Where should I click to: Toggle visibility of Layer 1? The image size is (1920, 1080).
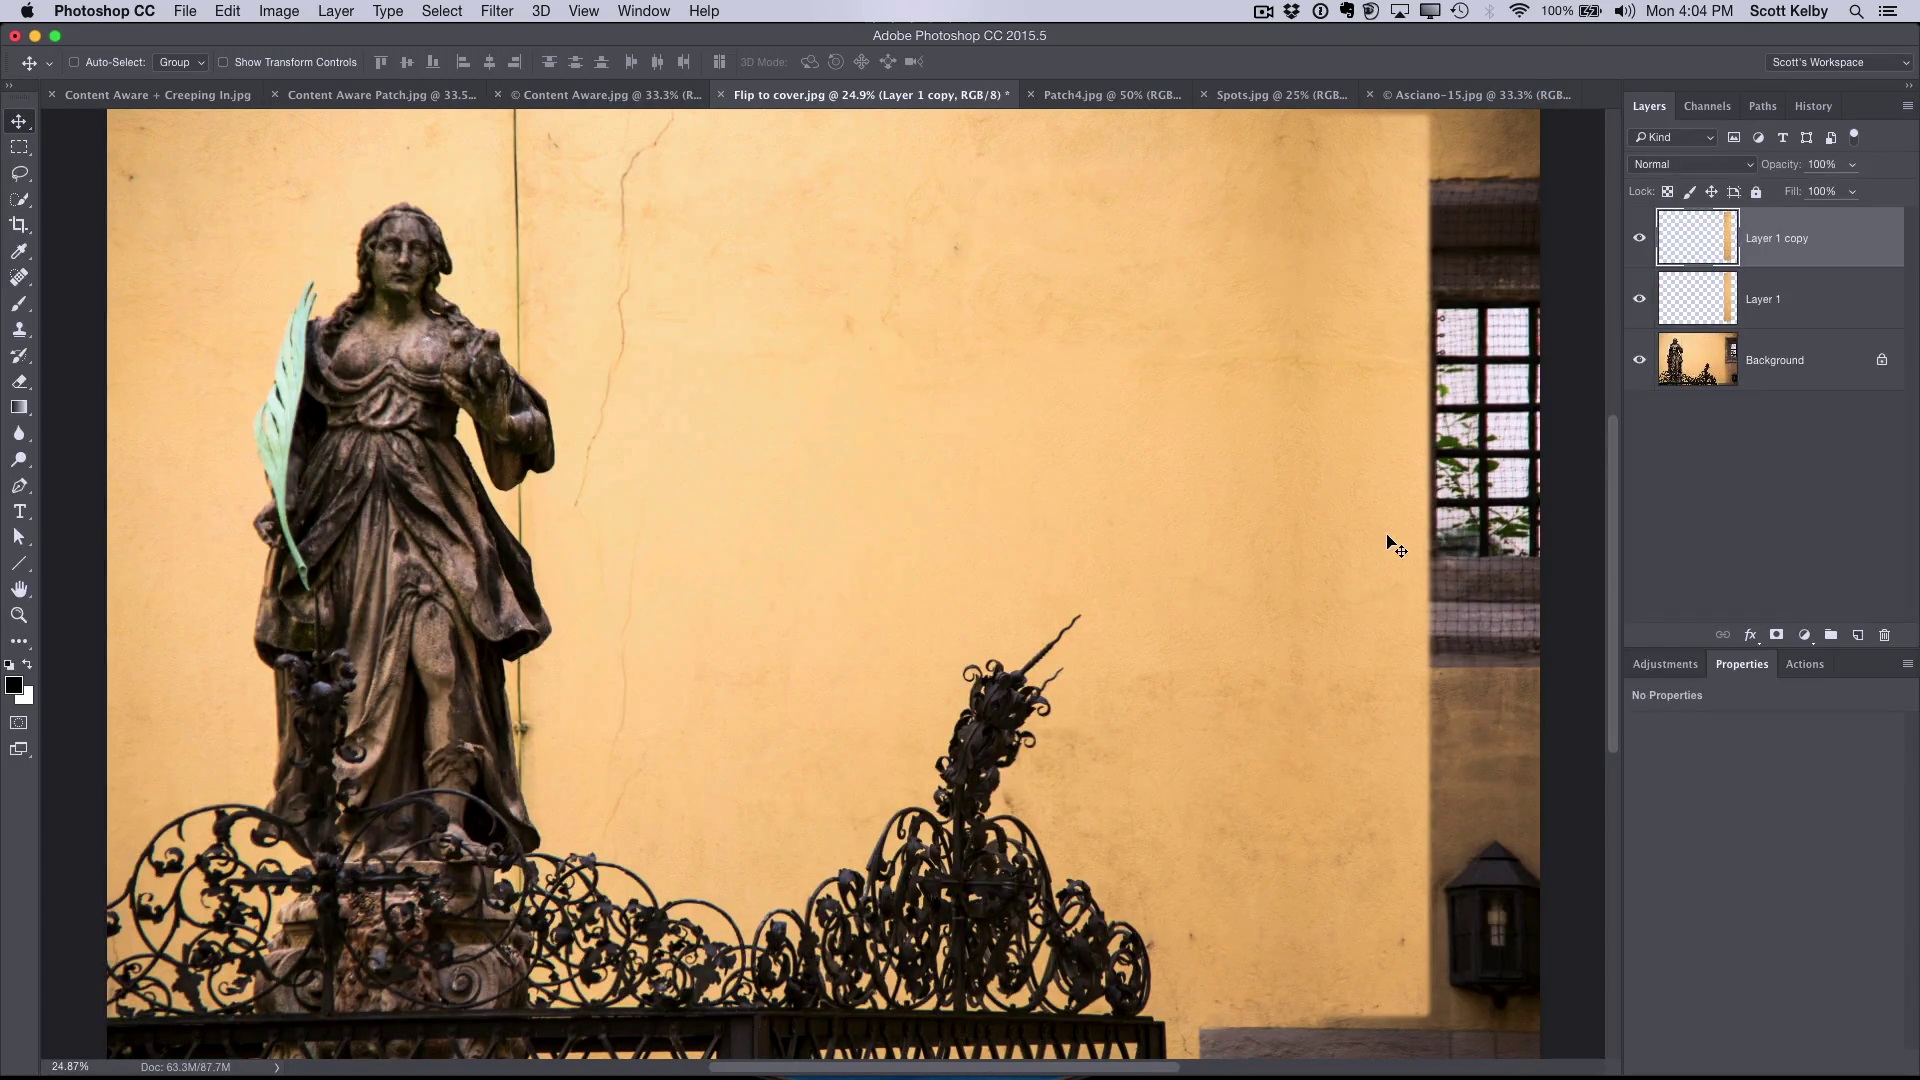(x=1639, y=299)
